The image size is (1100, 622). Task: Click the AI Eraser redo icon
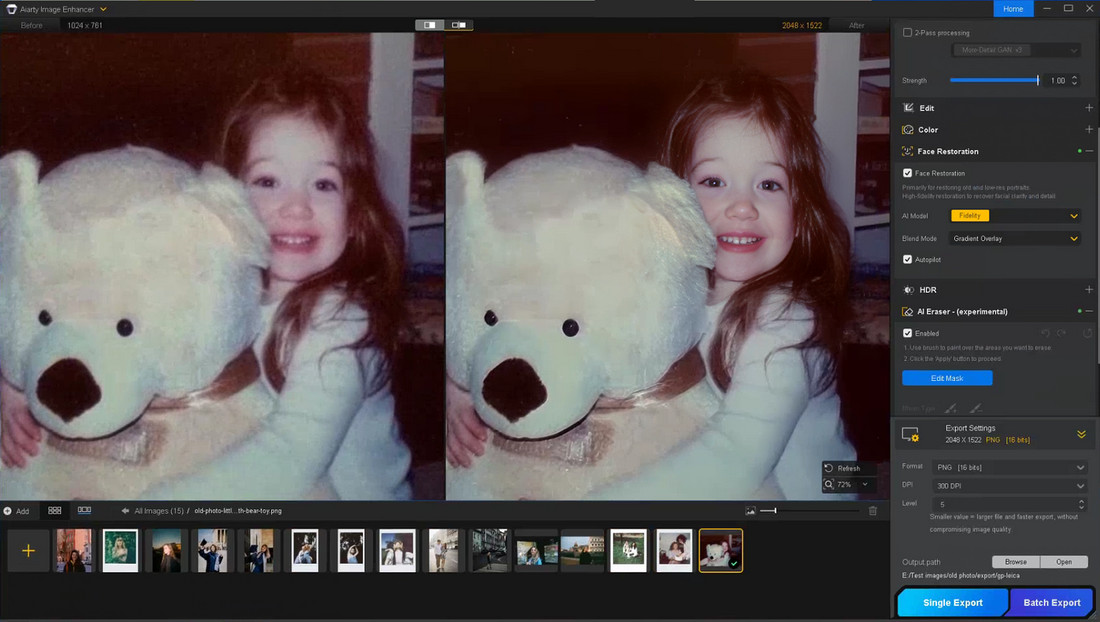pos(1061,333)
